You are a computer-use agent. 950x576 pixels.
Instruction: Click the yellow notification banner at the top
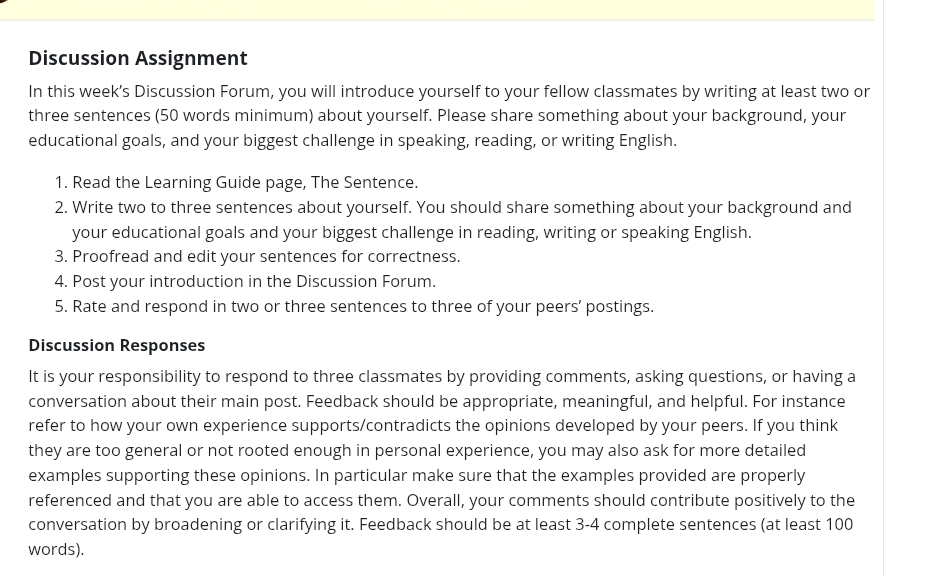pos(440,8)
